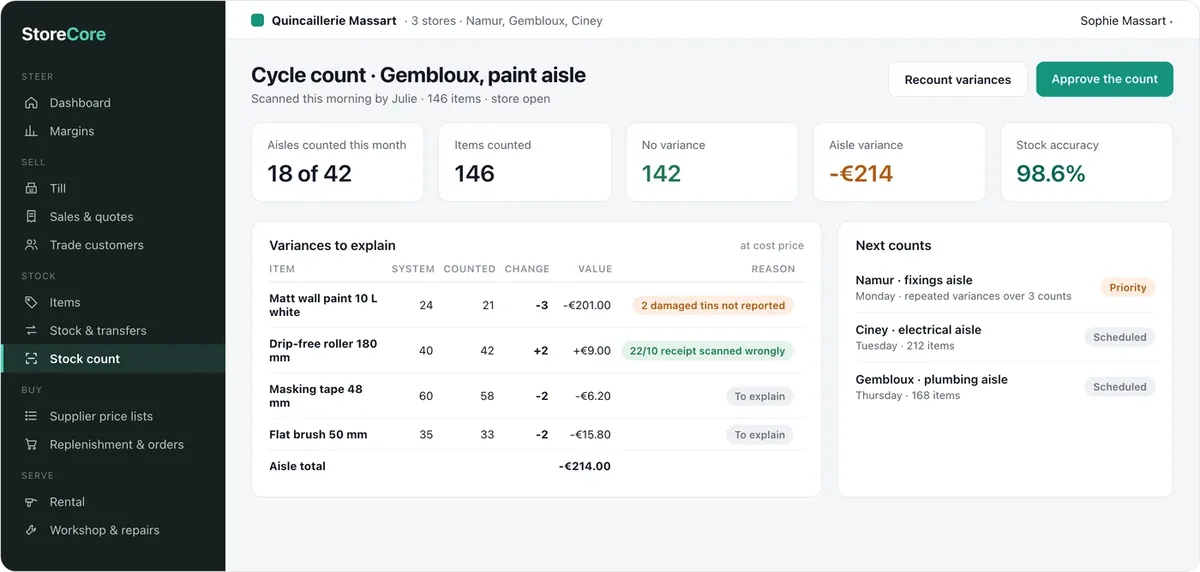Click the REASON column header
1200x572 pixels.
click(x=773, y=269)
